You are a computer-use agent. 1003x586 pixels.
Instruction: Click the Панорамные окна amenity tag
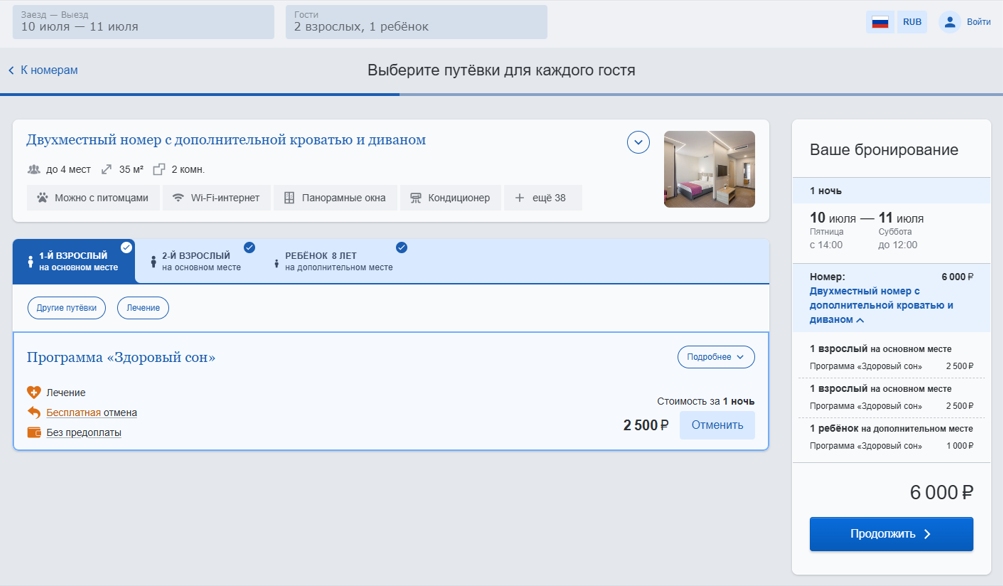335,198
